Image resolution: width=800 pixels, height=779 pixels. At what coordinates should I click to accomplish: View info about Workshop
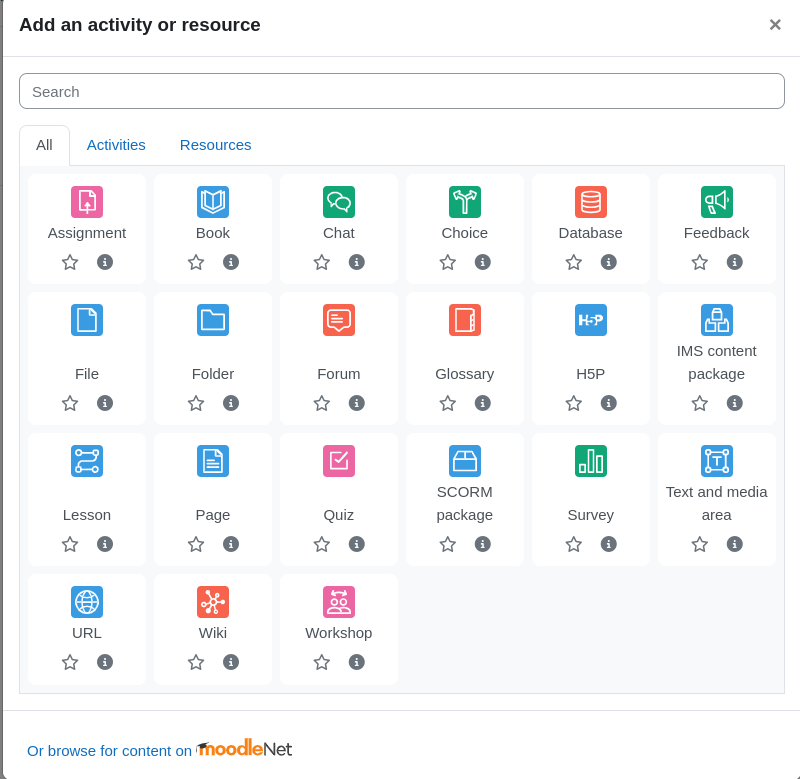357,662
